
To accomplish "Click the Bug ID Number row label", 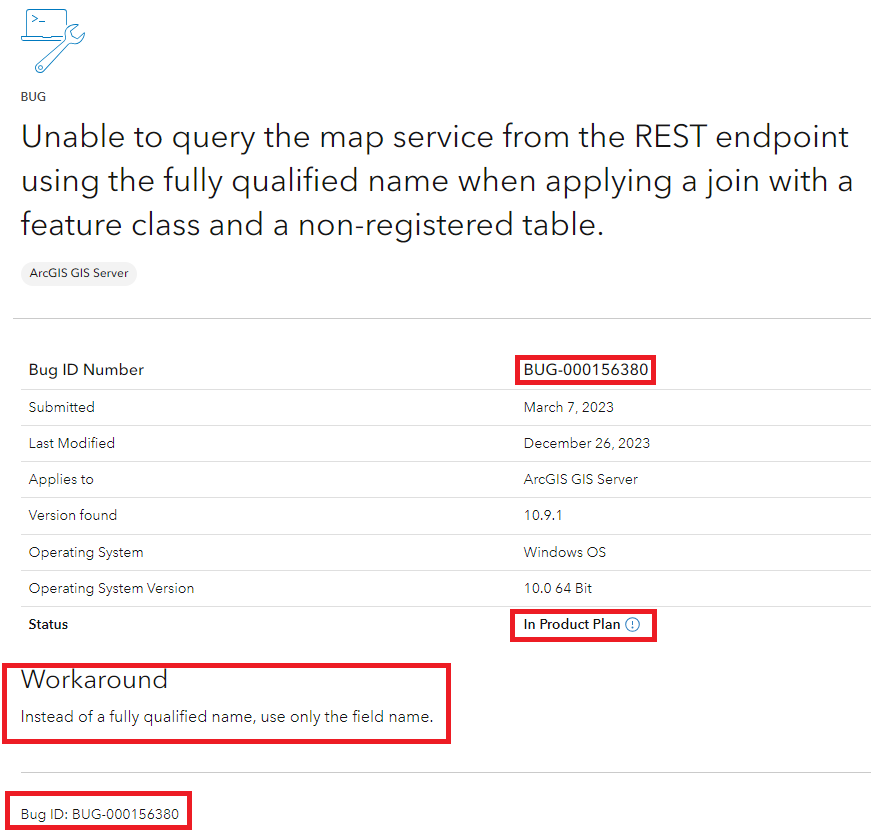I will point(86,370).
